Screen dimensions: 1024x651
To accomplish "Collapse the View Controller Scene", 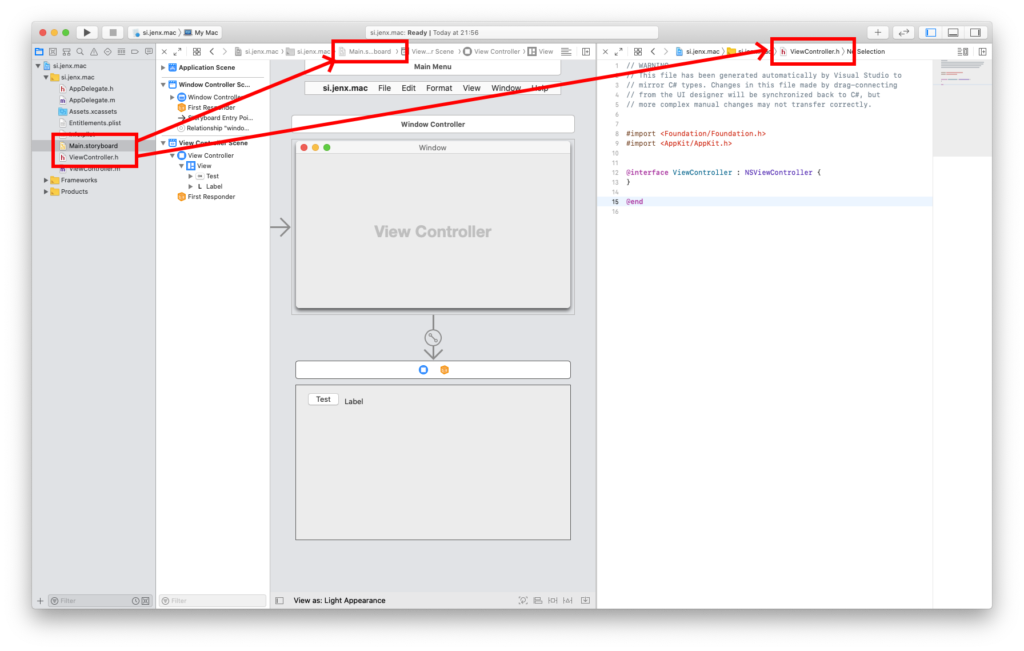I will 164,143.
